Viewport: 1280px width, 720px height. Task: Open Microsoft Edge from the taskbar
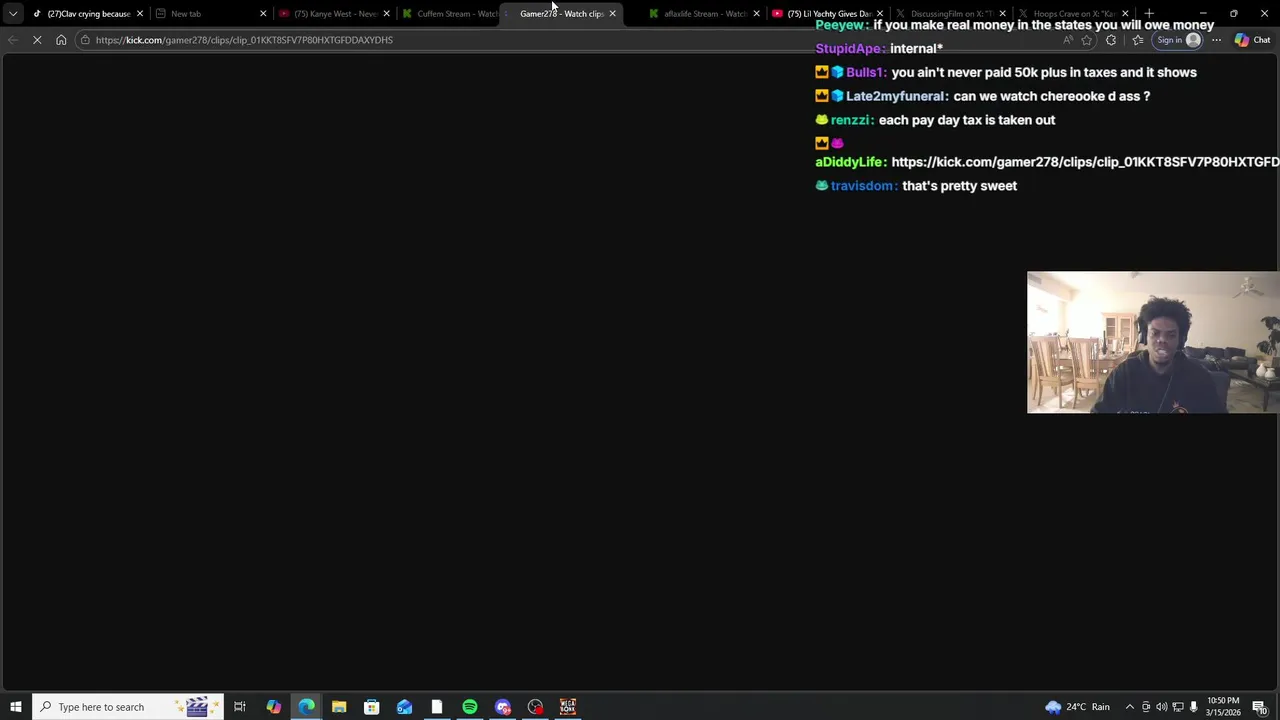coord(306,707)
